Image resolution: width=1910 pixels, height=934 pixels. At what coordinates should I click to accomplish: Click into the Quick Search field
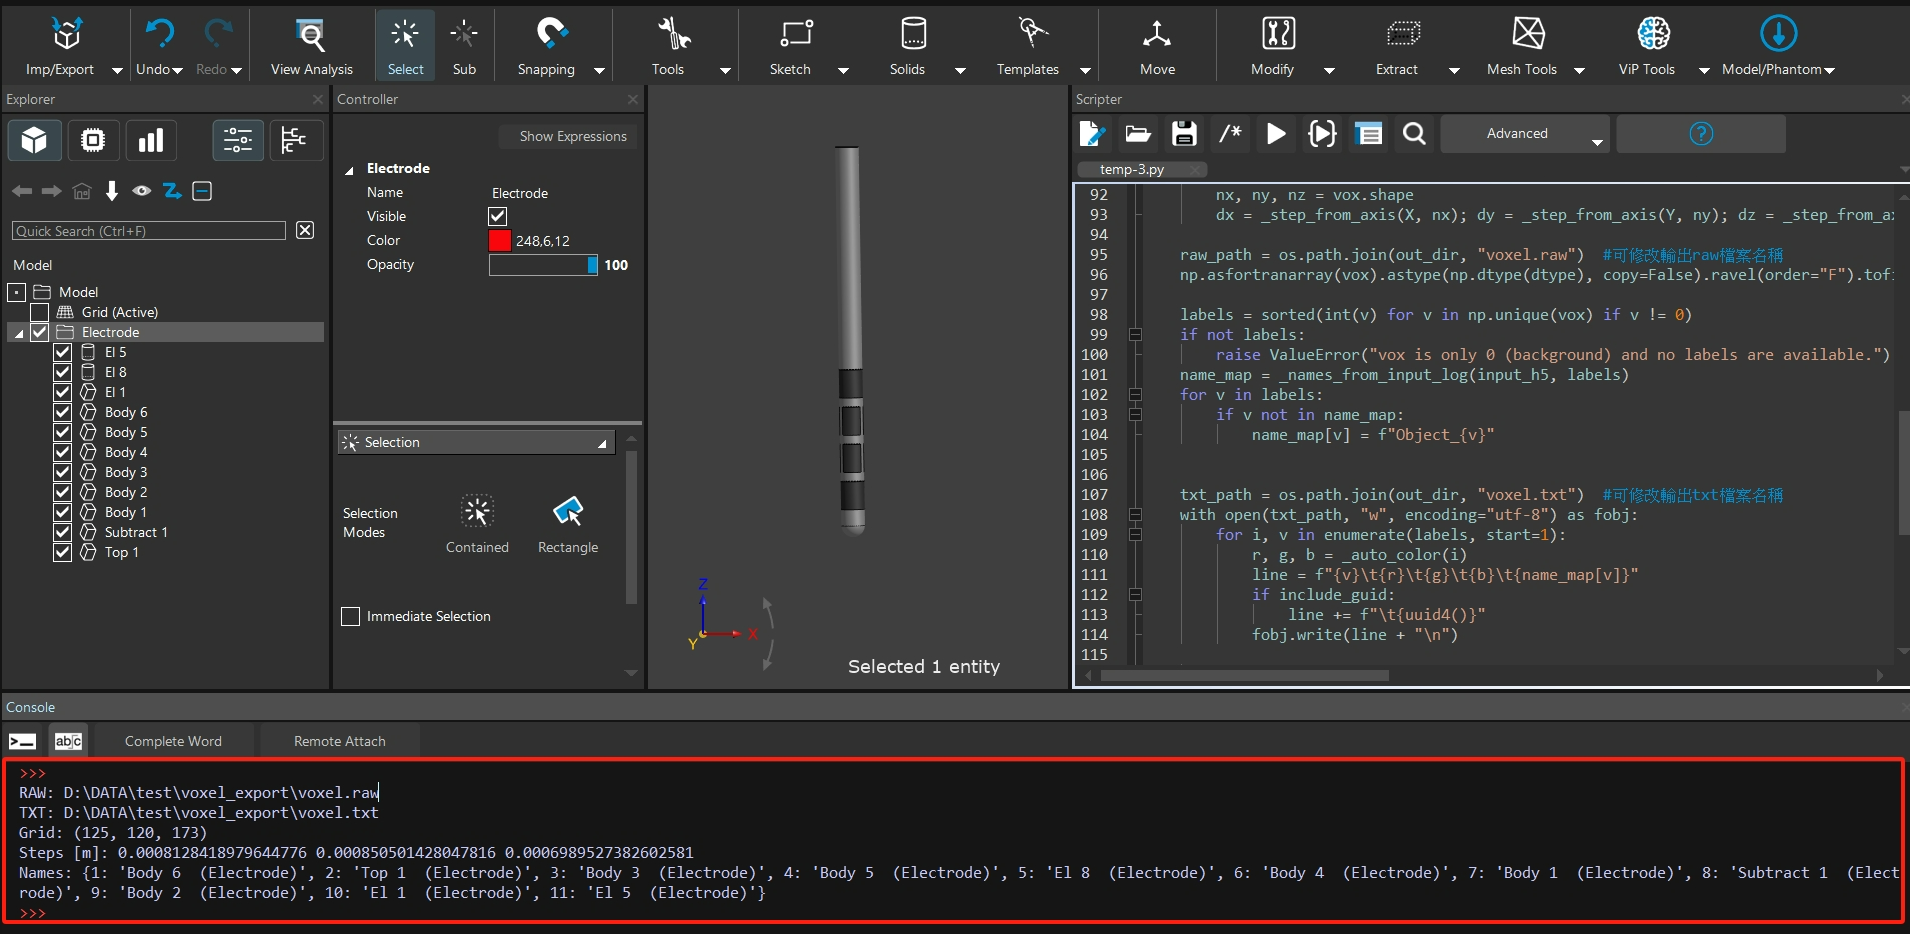coord(149,231)
